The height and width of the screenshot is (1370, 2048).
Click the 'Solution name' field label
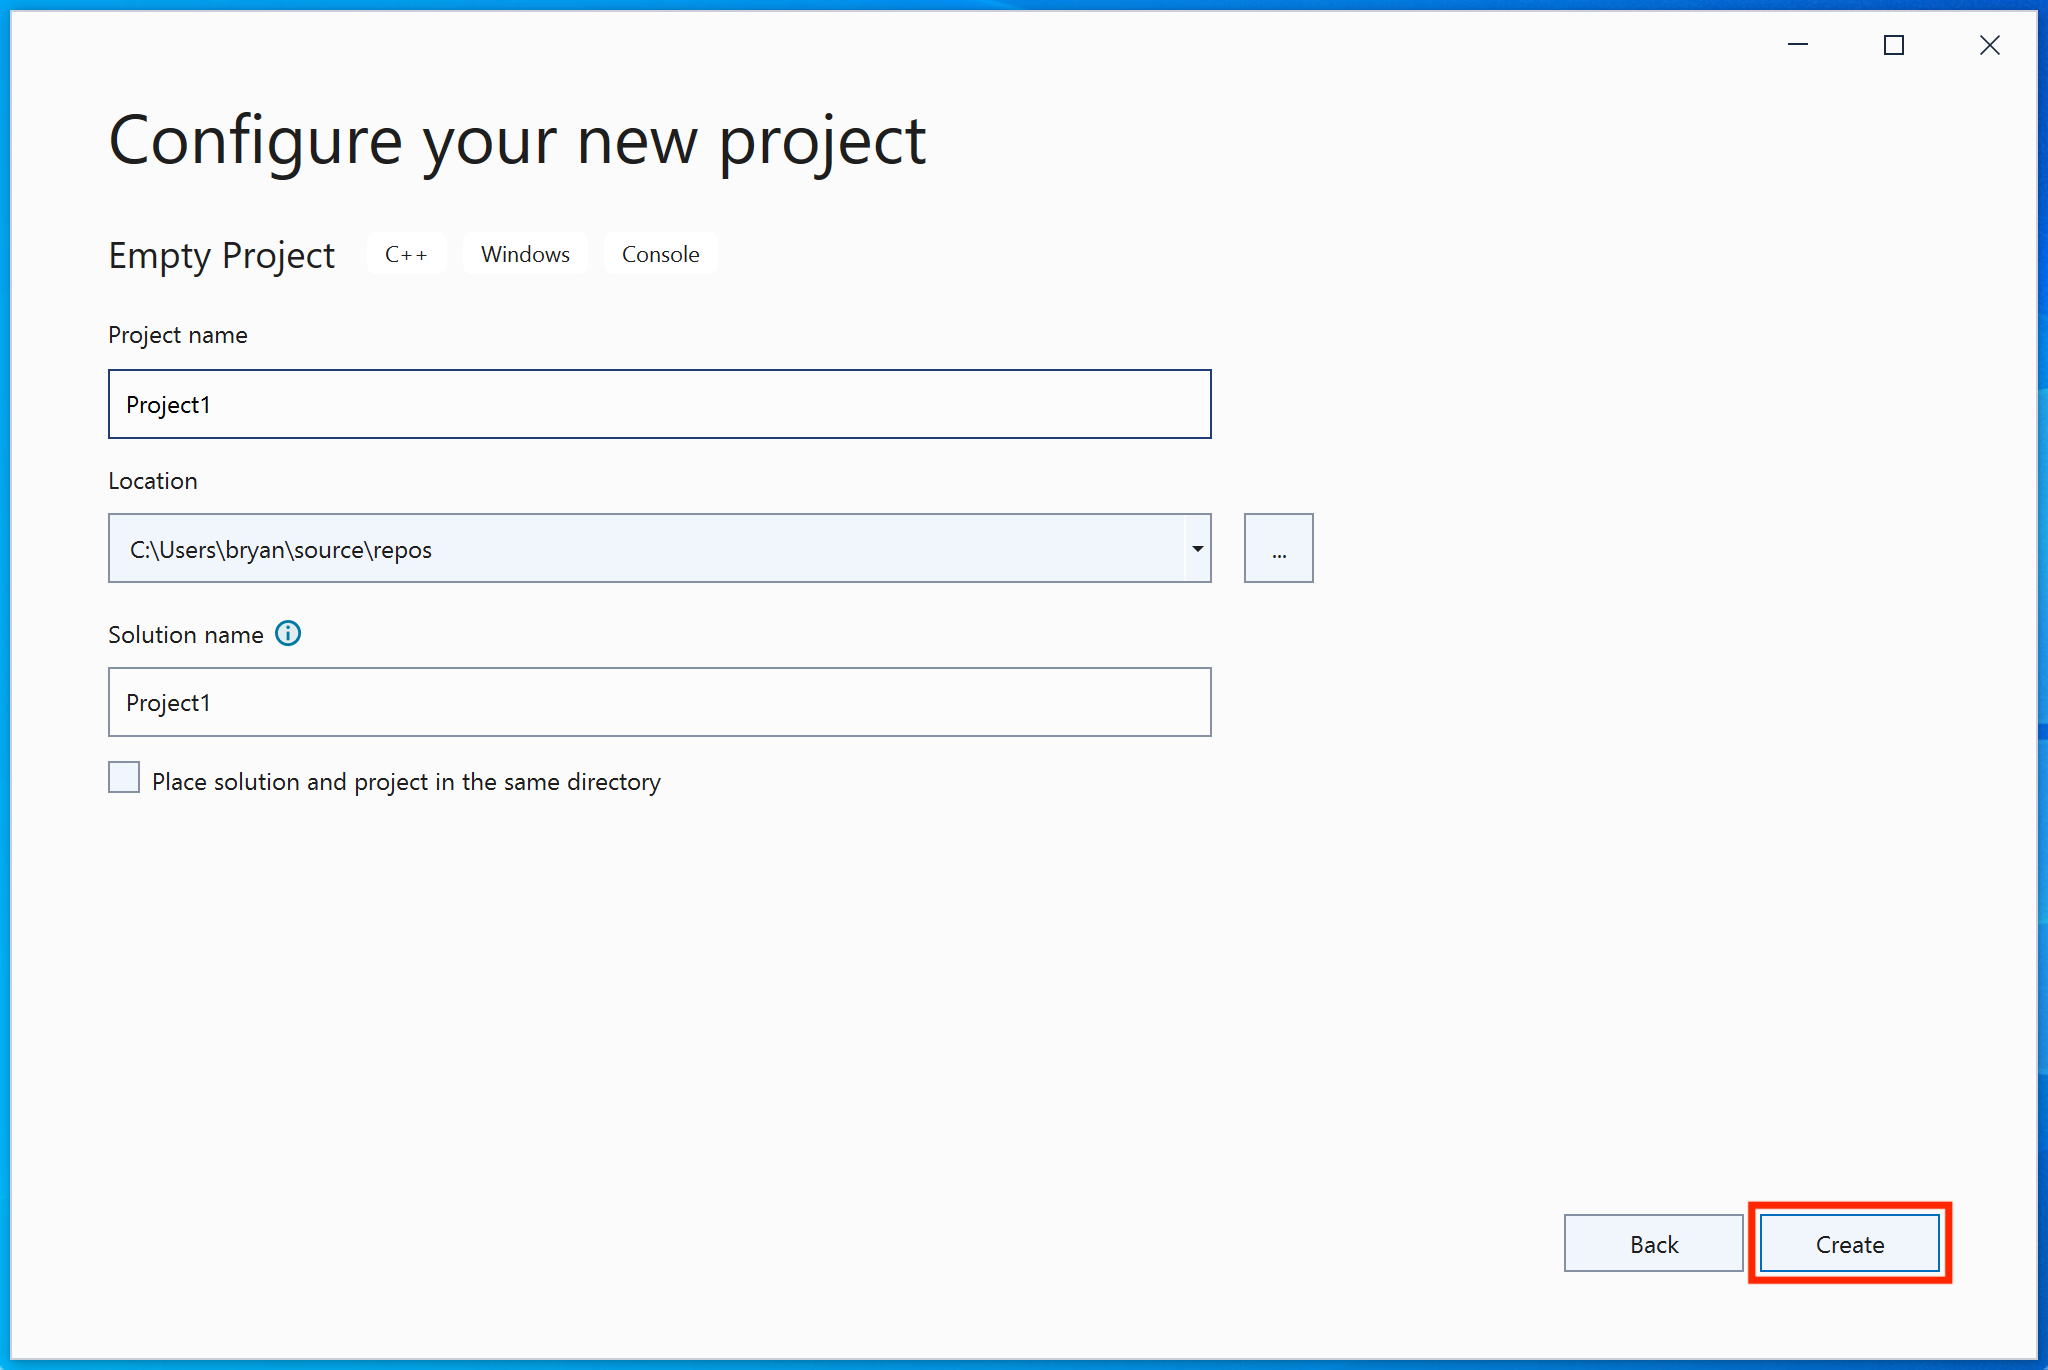(x=186, y=635)
